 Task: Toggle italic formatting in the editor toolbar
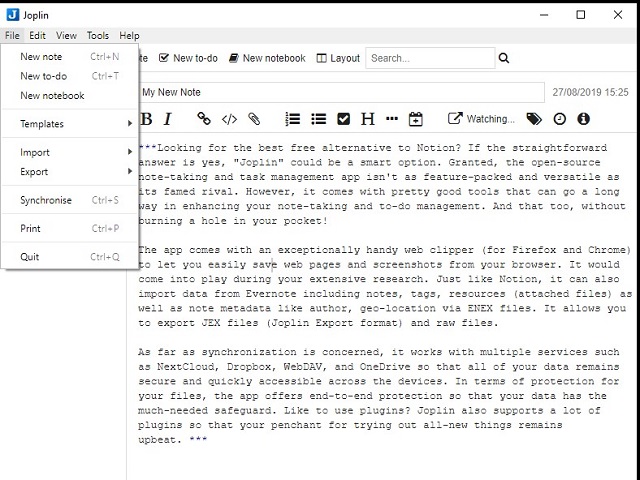pyautogui.click(x=169, y=119)
